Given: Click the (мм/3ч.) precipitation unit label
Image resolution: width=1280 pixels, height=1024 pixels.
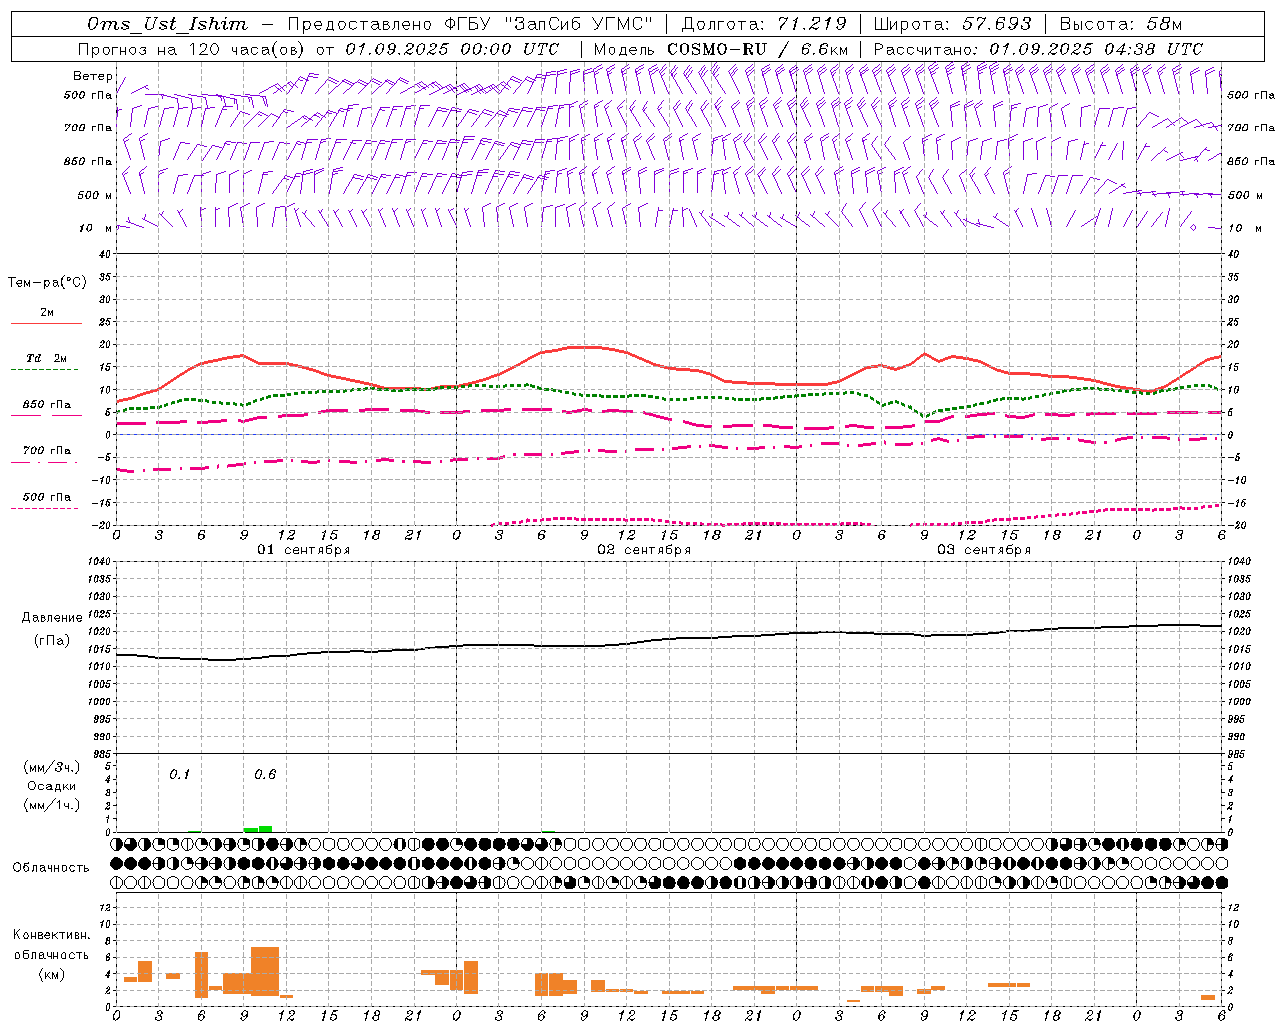Looking at the screenshot, I should tap(52, 768).
